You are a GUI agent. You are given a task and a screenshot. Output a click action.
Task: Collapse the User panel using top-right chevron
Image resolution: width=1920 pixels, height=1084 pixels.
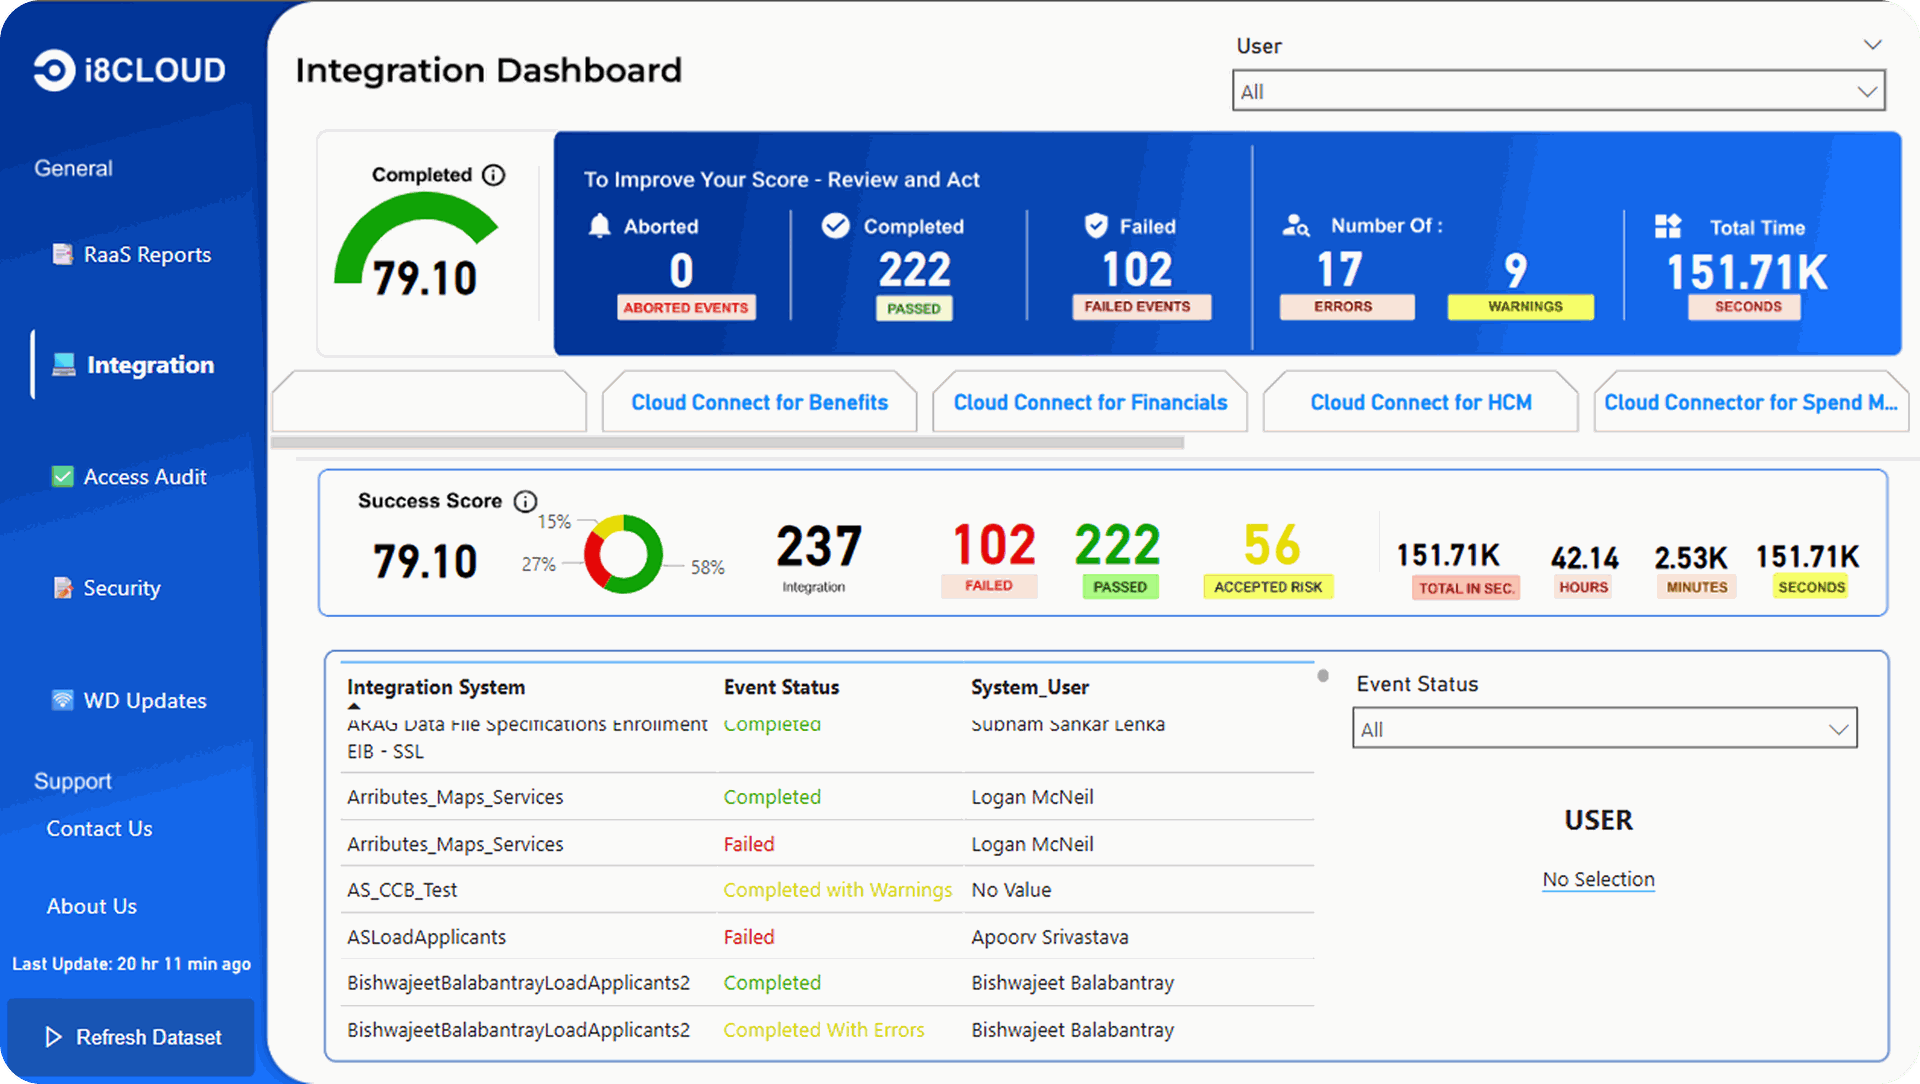tap(1872, 44)
